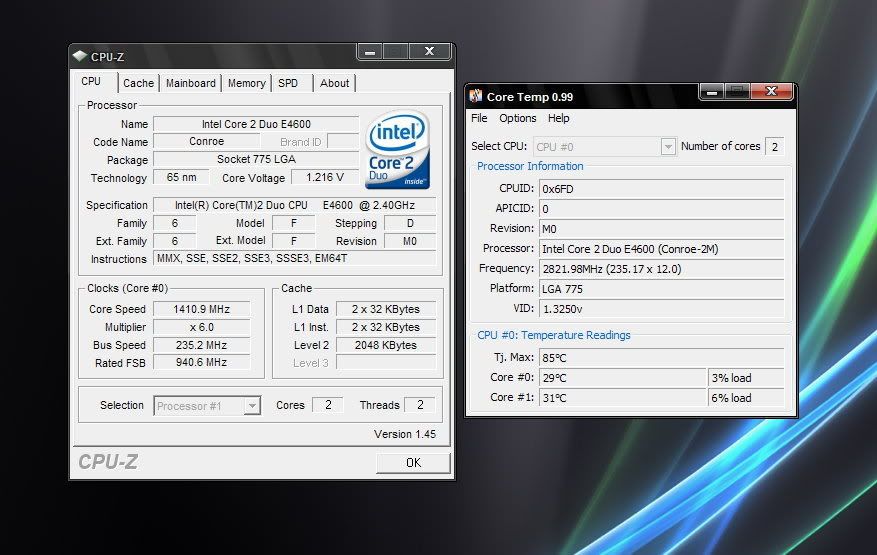Click the L1 Inst. cache value

(x=386, y=327)
